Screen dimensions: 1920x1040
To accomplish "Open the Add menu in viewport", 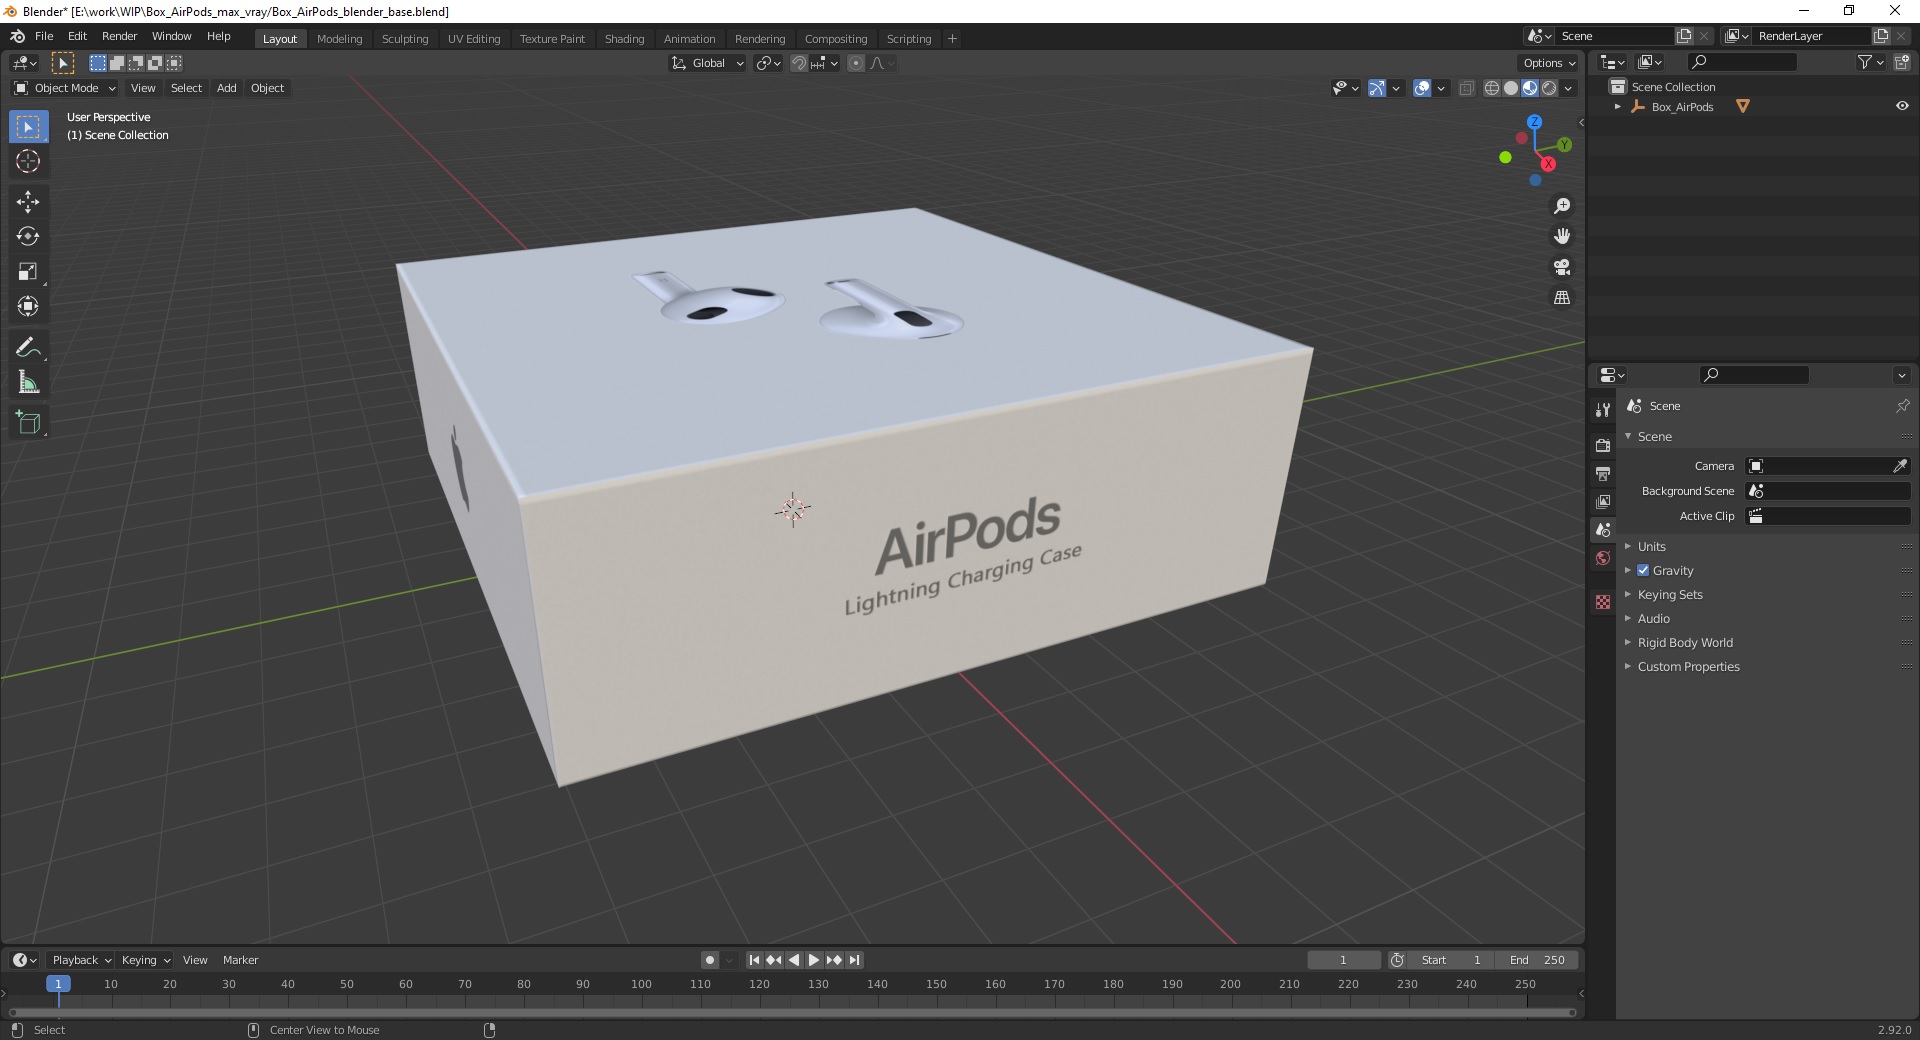I will pyautogui.click(x=227, y=88).
